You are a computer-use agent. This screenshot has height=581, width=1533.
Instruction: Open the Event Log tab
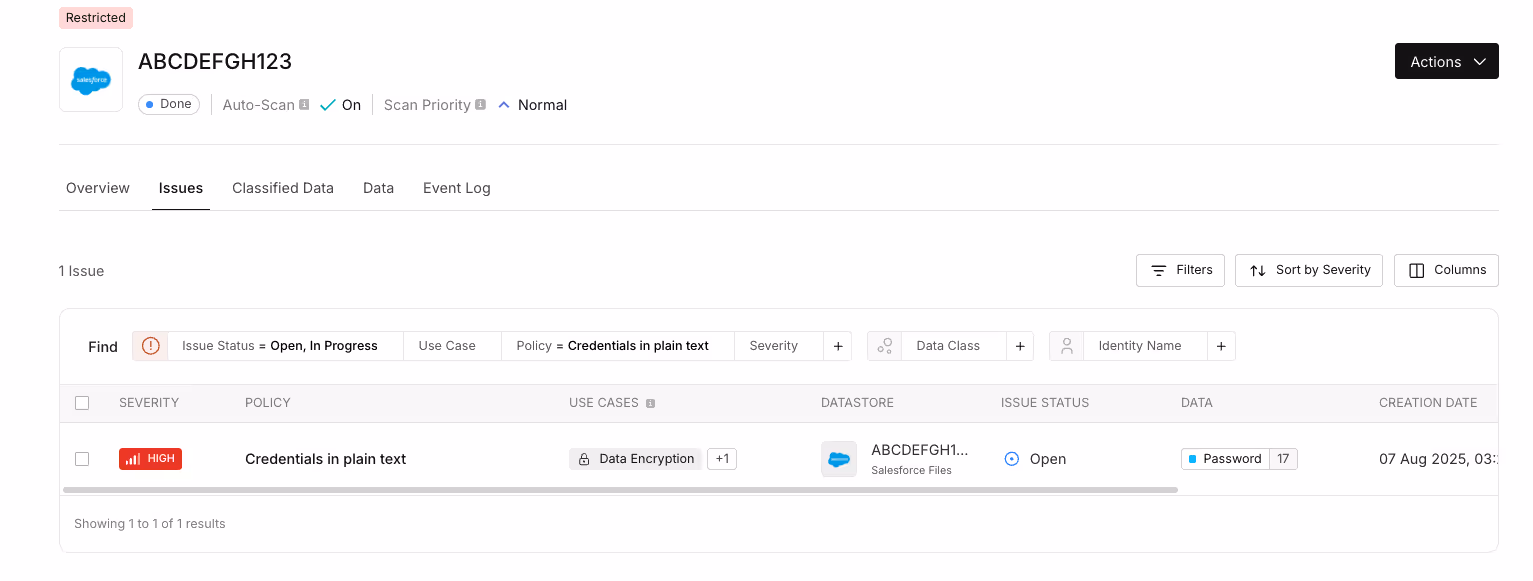pos(457,188)
